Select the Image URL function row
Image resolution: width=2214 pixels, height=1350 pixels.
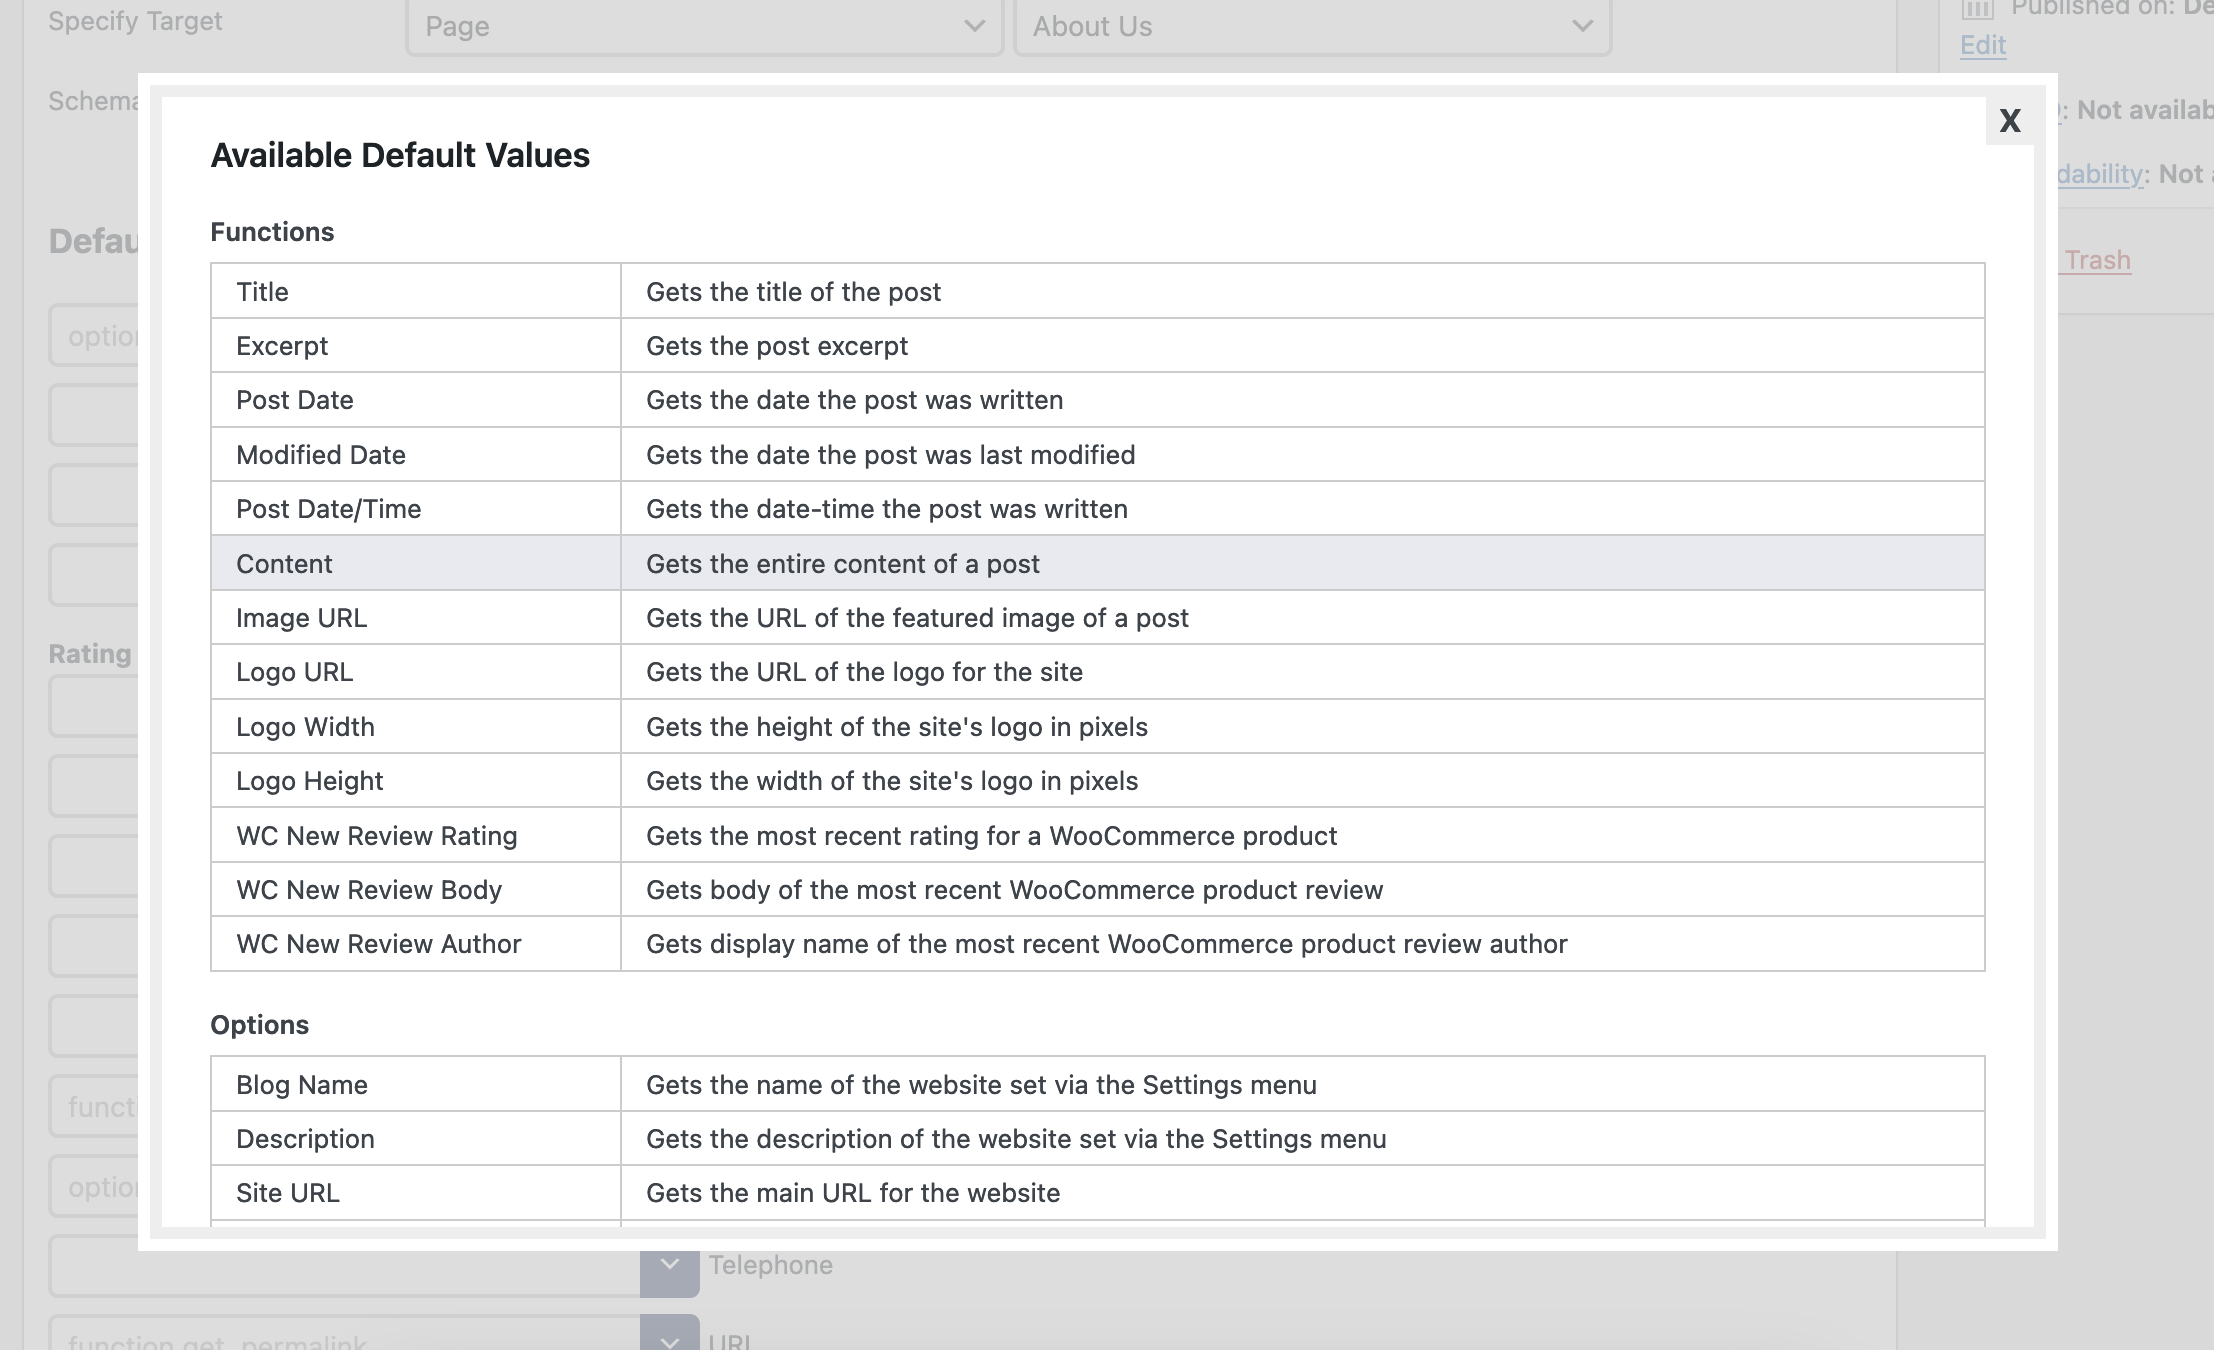[x=1097, y=618]
